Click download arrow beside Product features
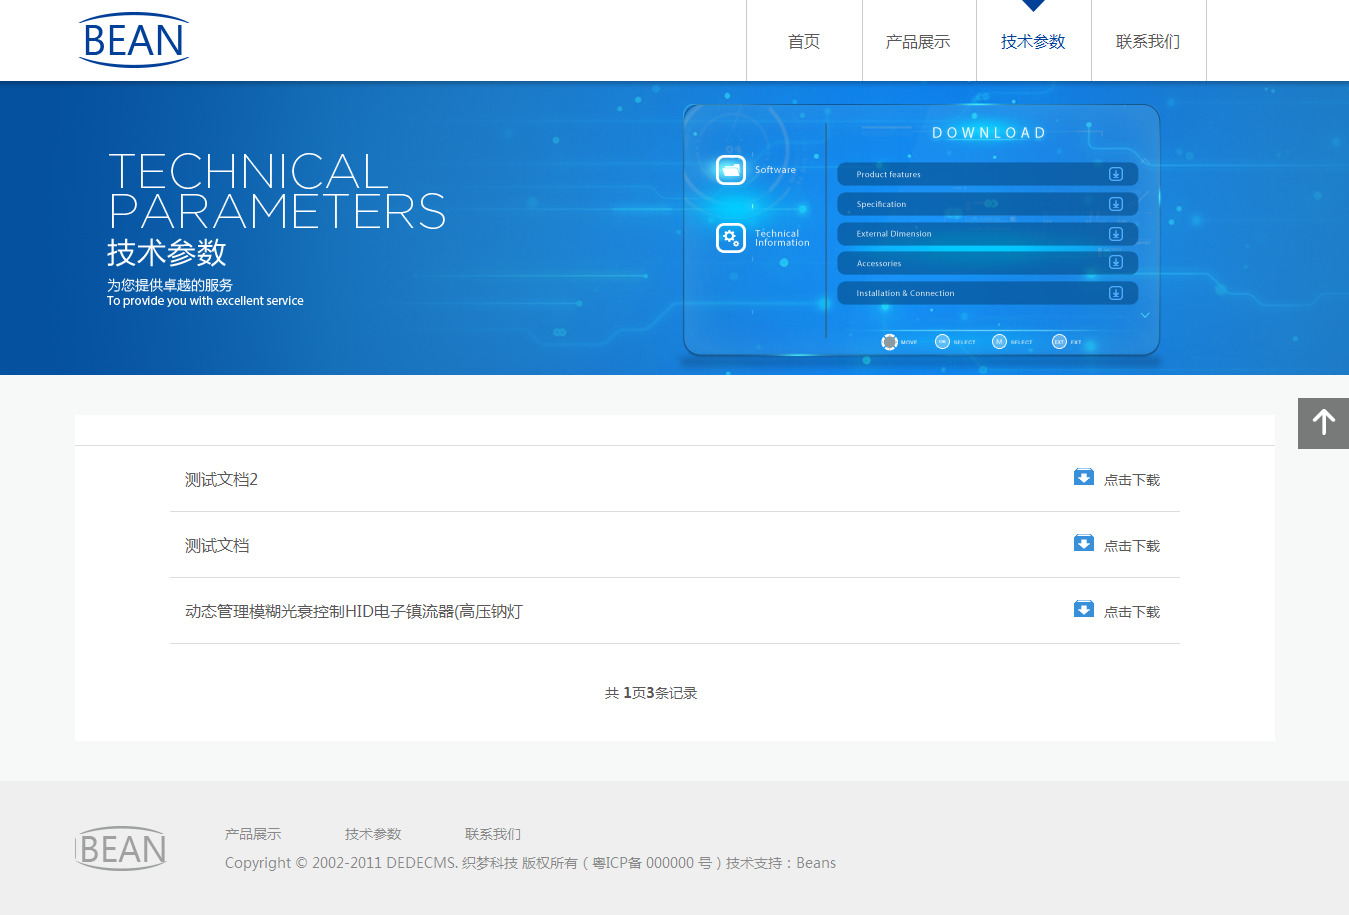Viewport: 1349px width, 915px height. pyautogui.click(x=1116, y=174)
